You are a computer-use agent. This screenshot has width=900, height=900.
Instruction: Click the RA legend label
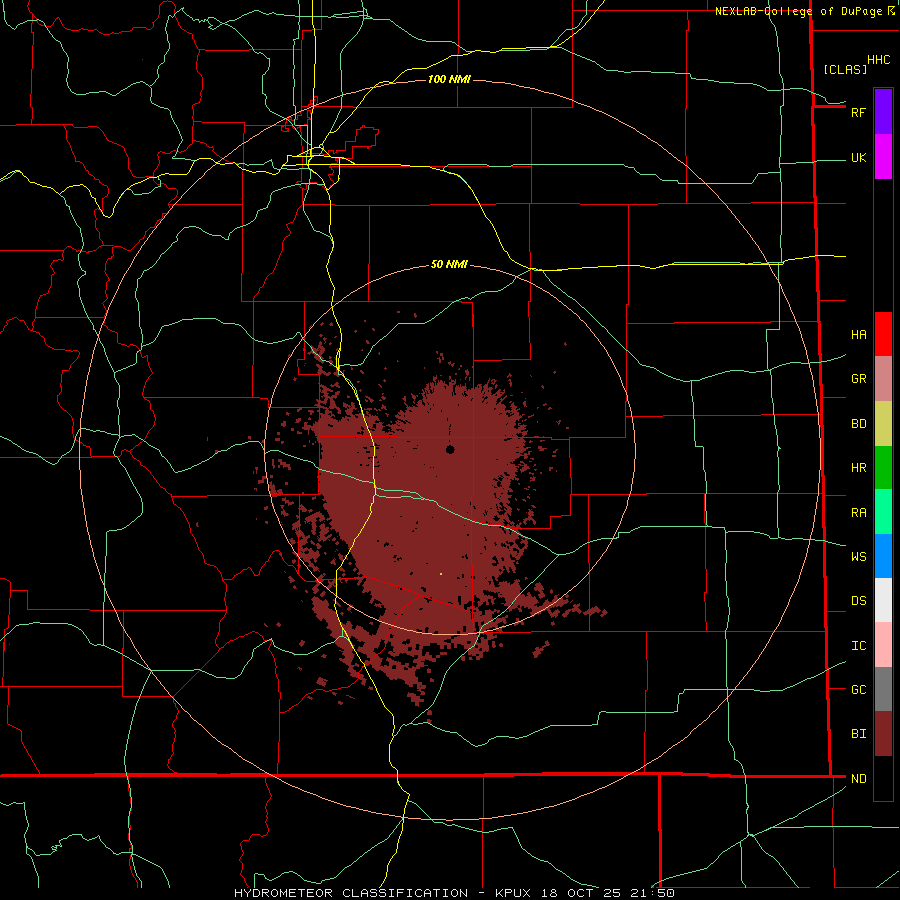[858, 513]
